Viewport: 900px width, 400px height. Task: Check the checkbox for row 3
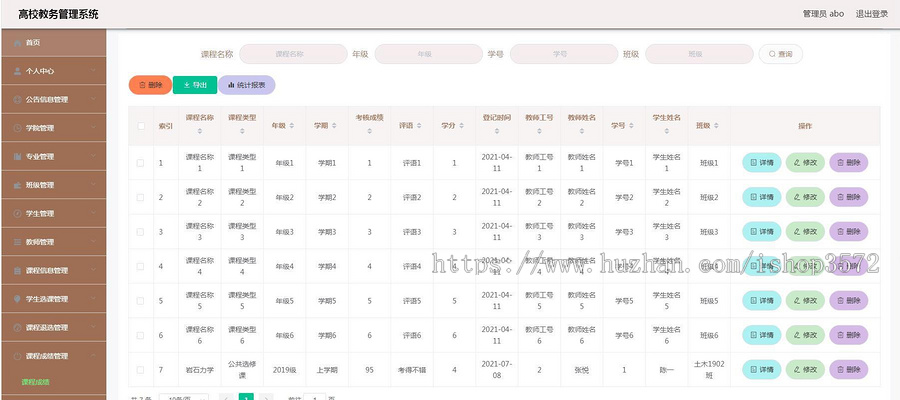click(141, 232)
